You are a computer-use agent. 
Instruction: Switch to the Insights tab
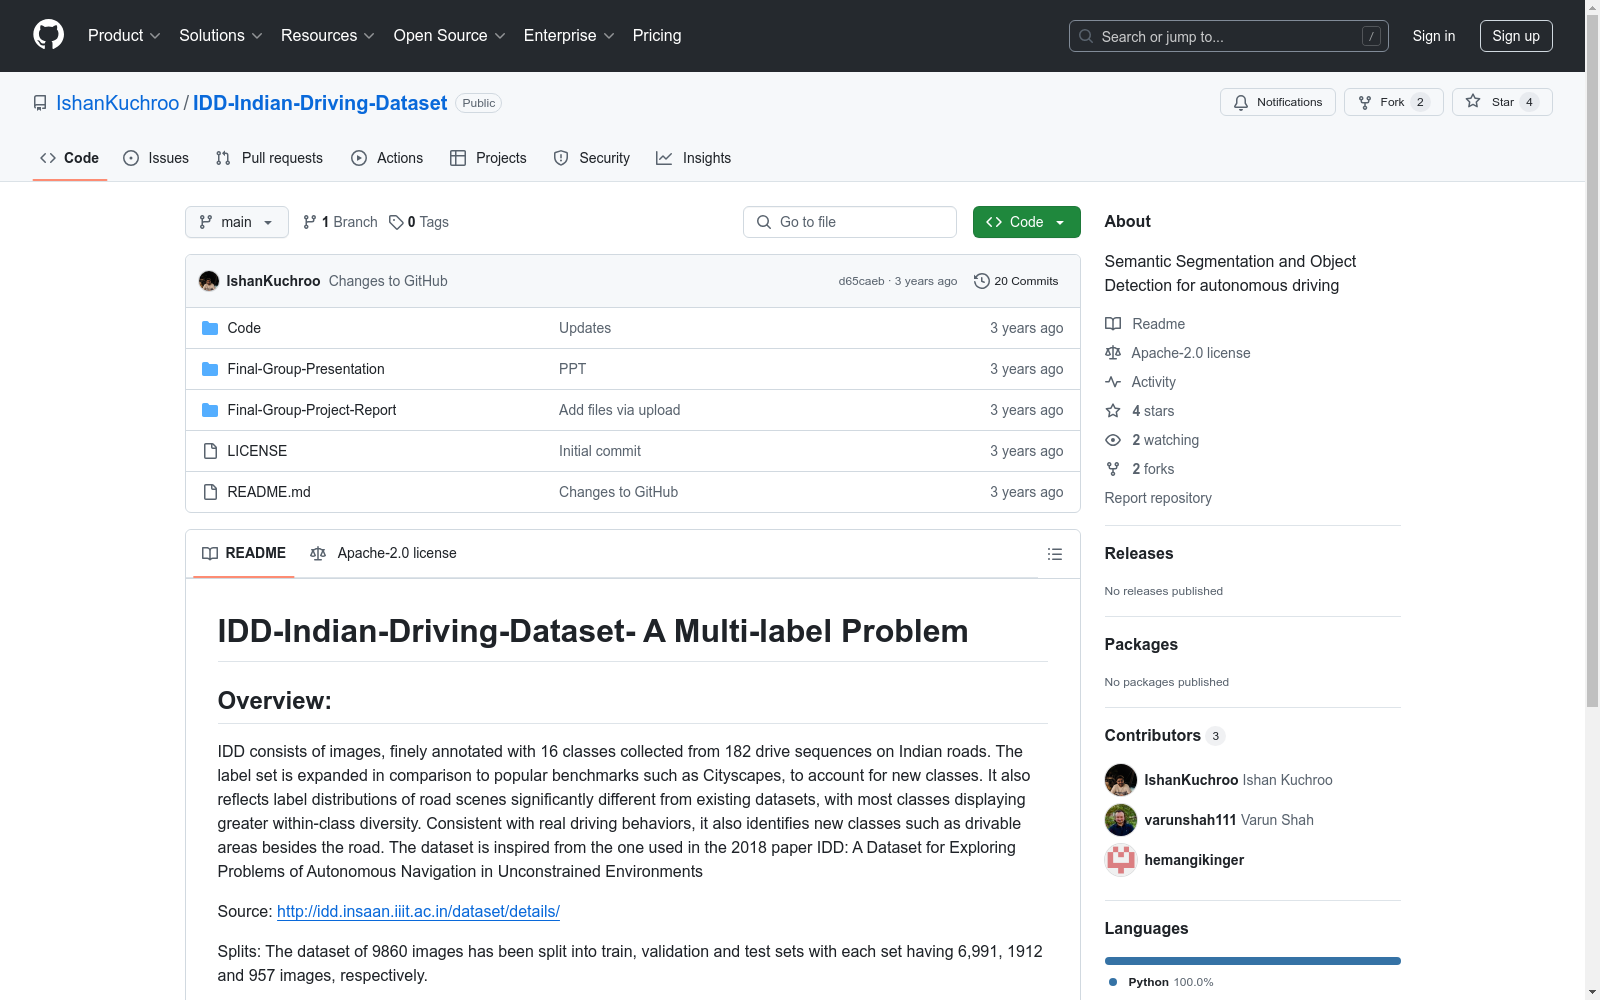click(x=694, y=158)
